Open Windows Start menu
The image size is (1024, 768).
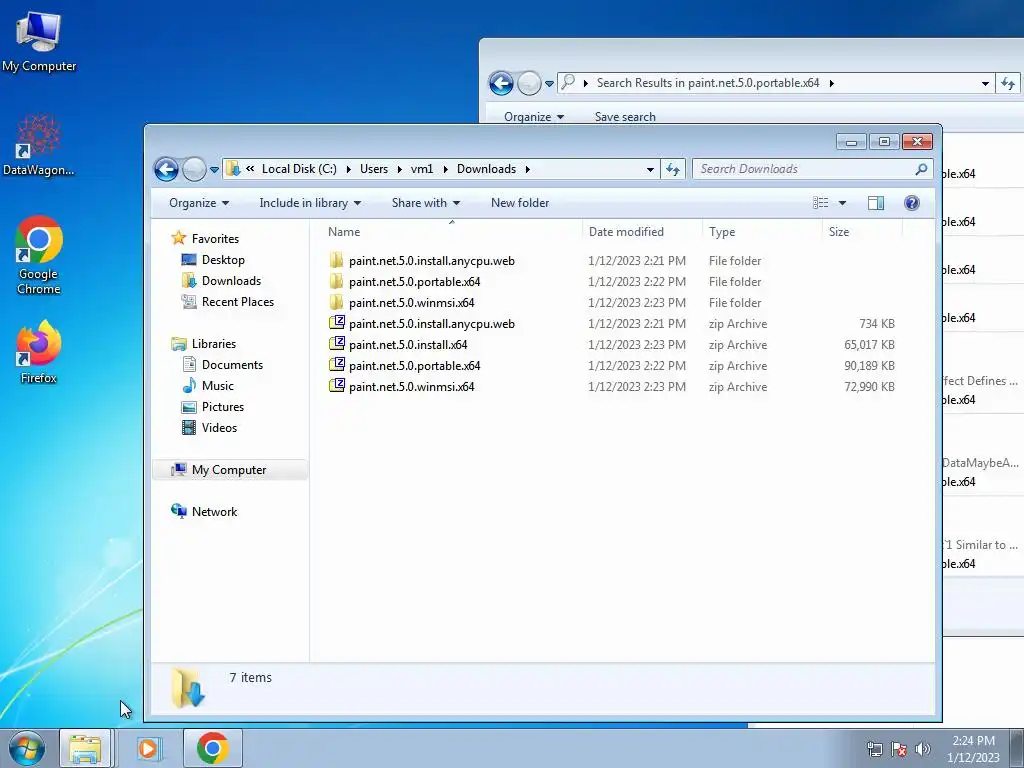(x=27, y=748)
